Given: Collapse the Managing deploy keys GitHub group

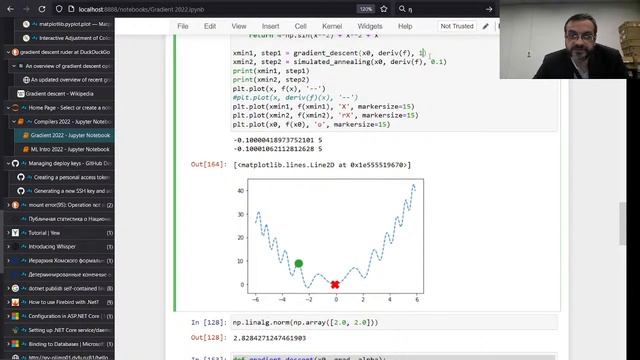Looking at the screenshot, I should [x=8, y=163].
